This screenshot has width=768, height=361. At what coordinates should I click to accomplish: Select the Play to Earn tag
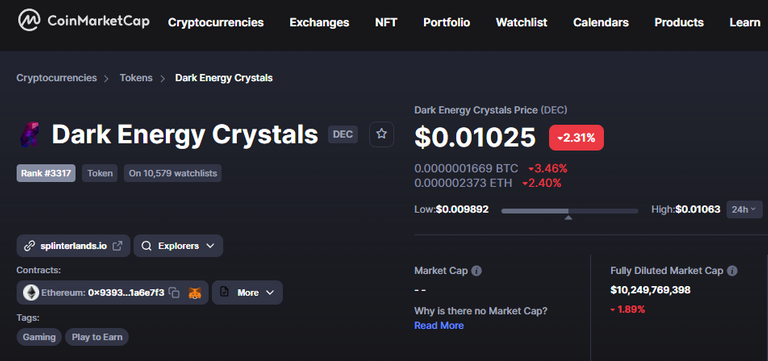[97, 337]
